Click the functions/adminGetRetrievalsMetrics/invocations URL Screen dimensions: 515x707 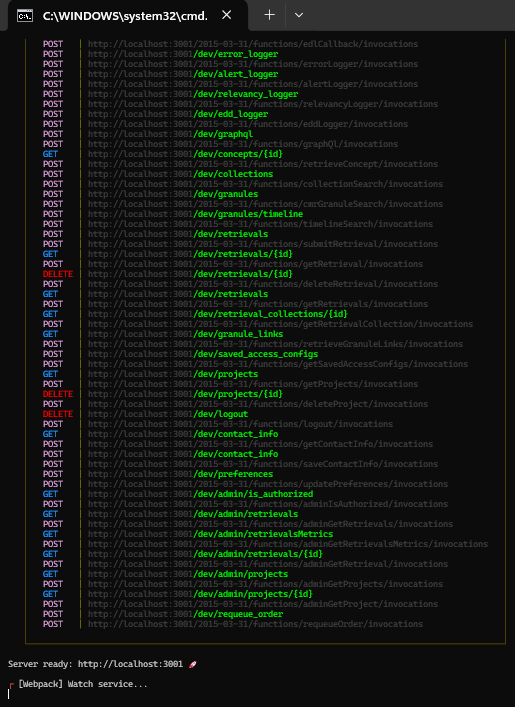[288, 544]
